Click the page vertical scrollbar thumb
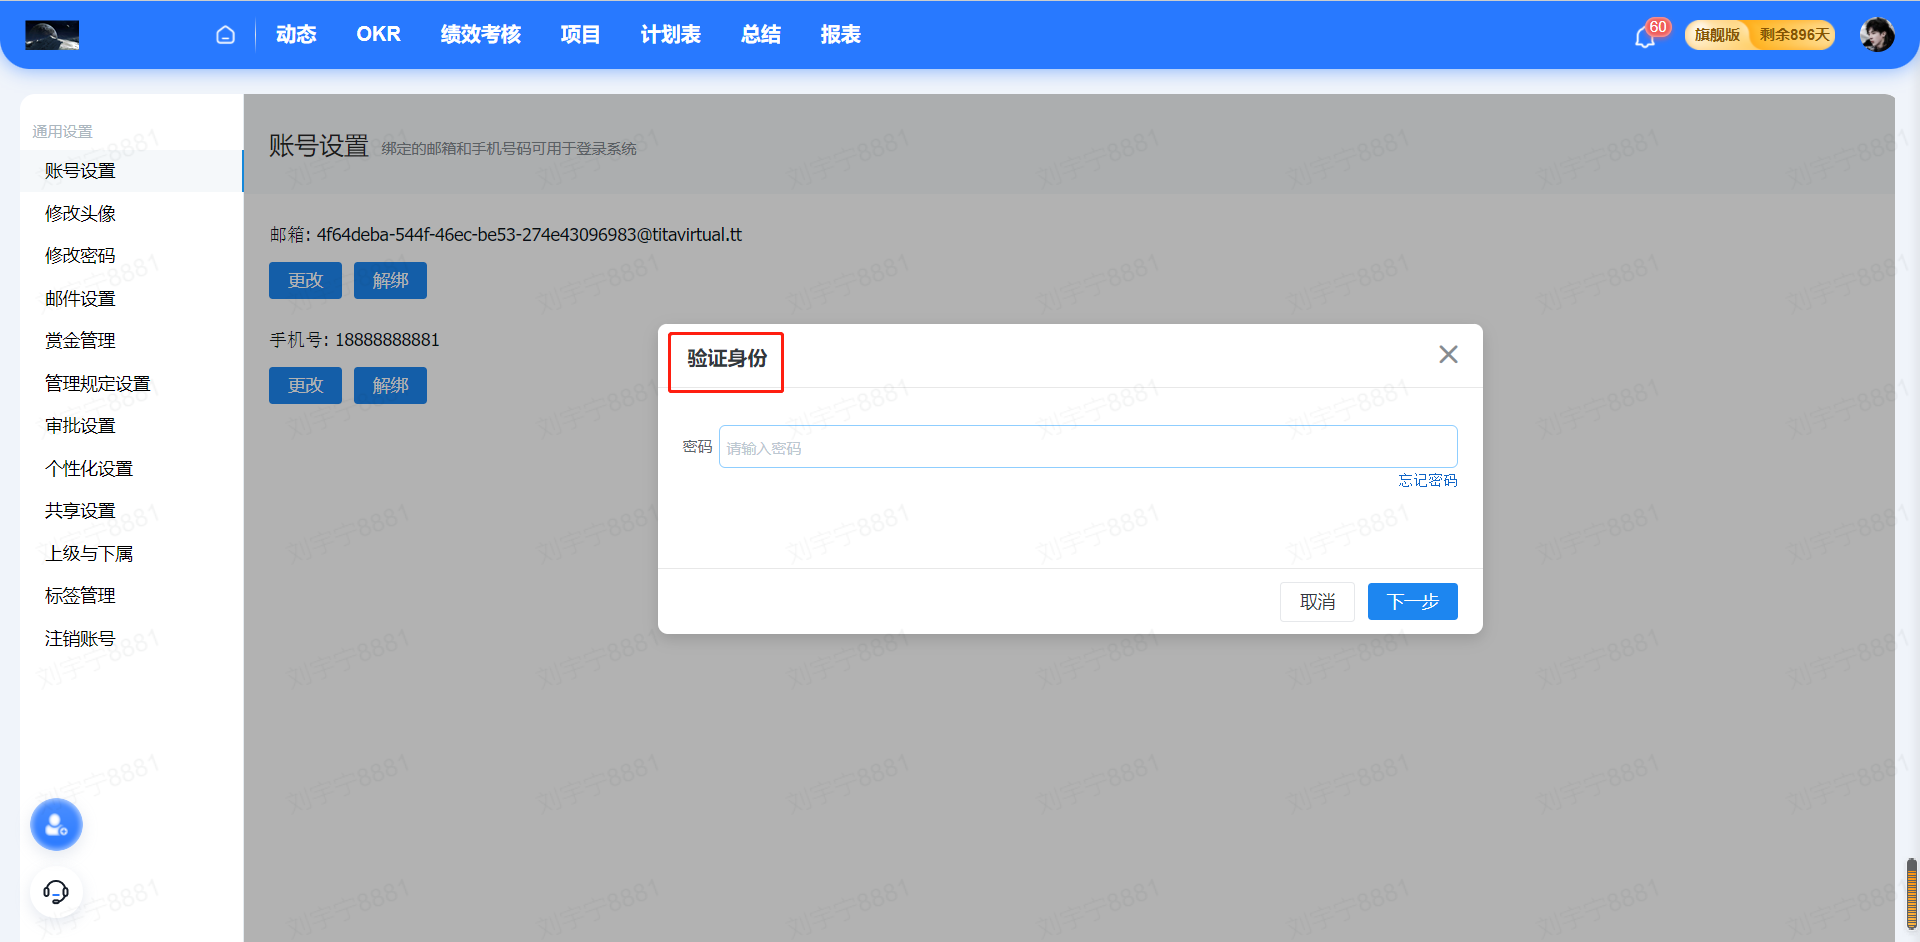 coord(1911,893)
